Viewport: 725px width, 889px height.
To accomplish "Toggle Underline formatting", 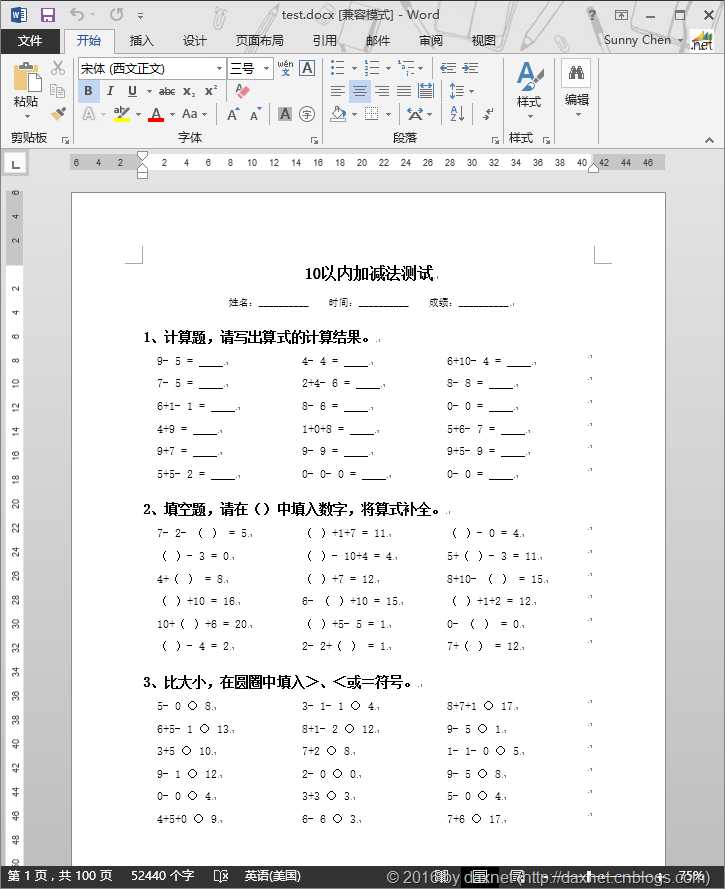I will pyautogui.click(x=132, y=91).
